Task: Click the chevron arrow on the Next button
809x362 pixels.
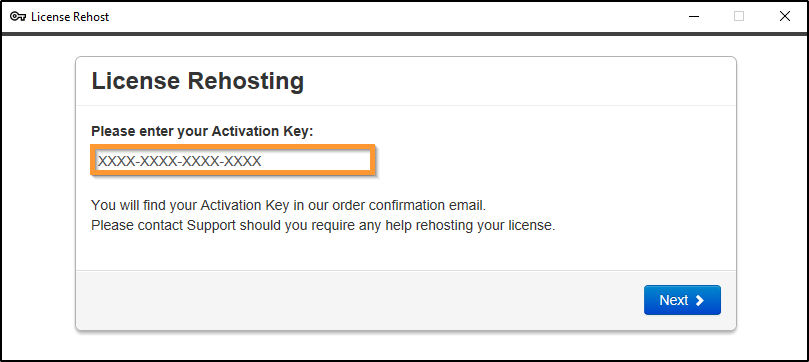Action: click(x=700, y=301)
